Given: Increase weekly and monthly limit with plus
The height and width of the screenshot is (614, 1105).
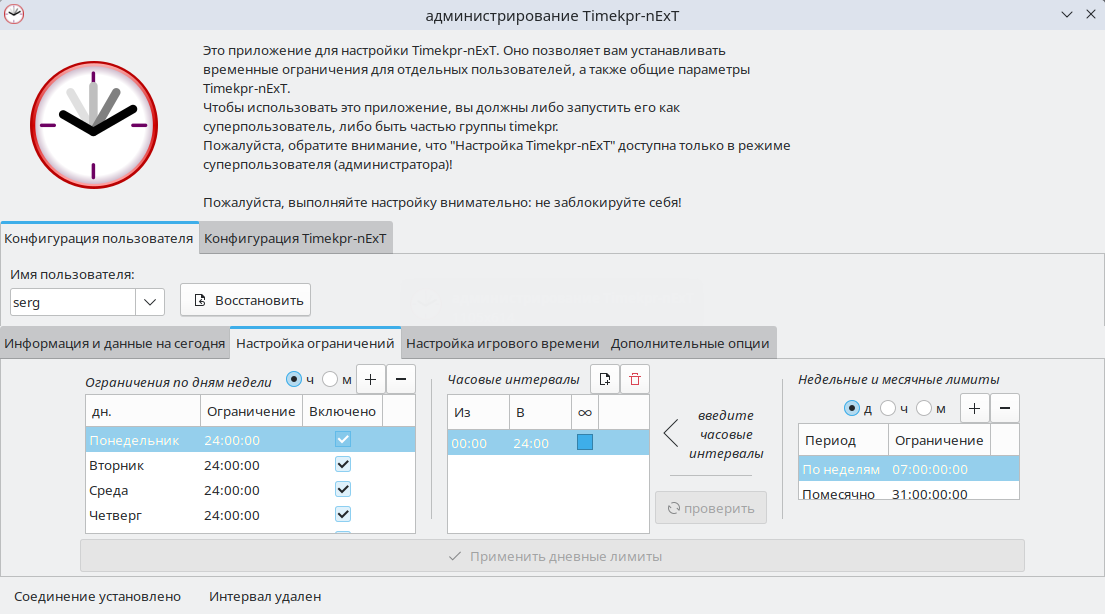Looking at the screenshot, I should pyautogui.click(x=975, y=408).
